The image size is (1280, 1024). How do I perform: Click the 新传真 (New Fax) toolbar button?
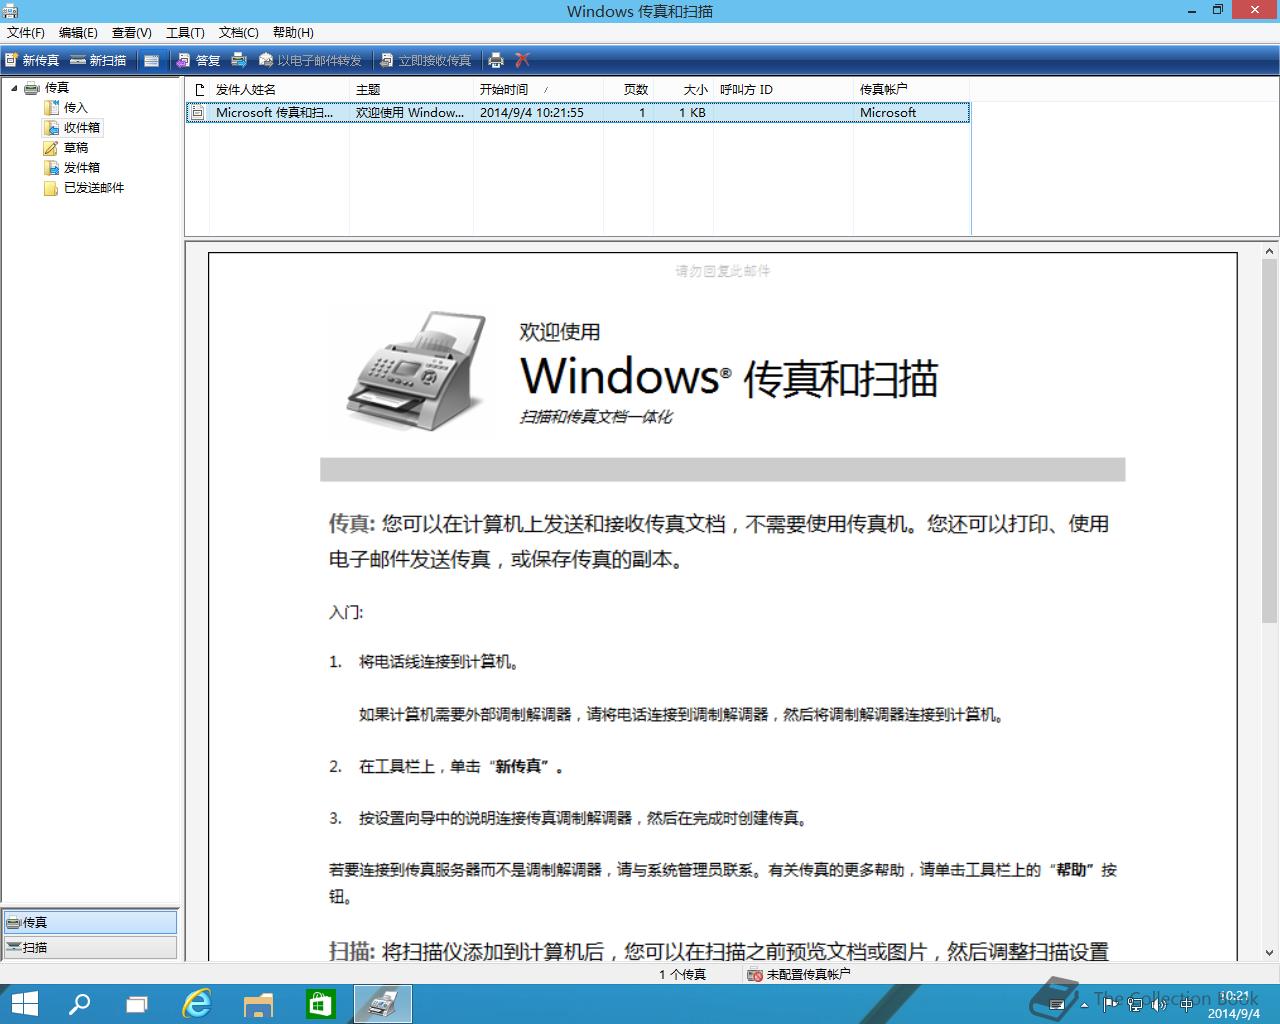(32, 60)
